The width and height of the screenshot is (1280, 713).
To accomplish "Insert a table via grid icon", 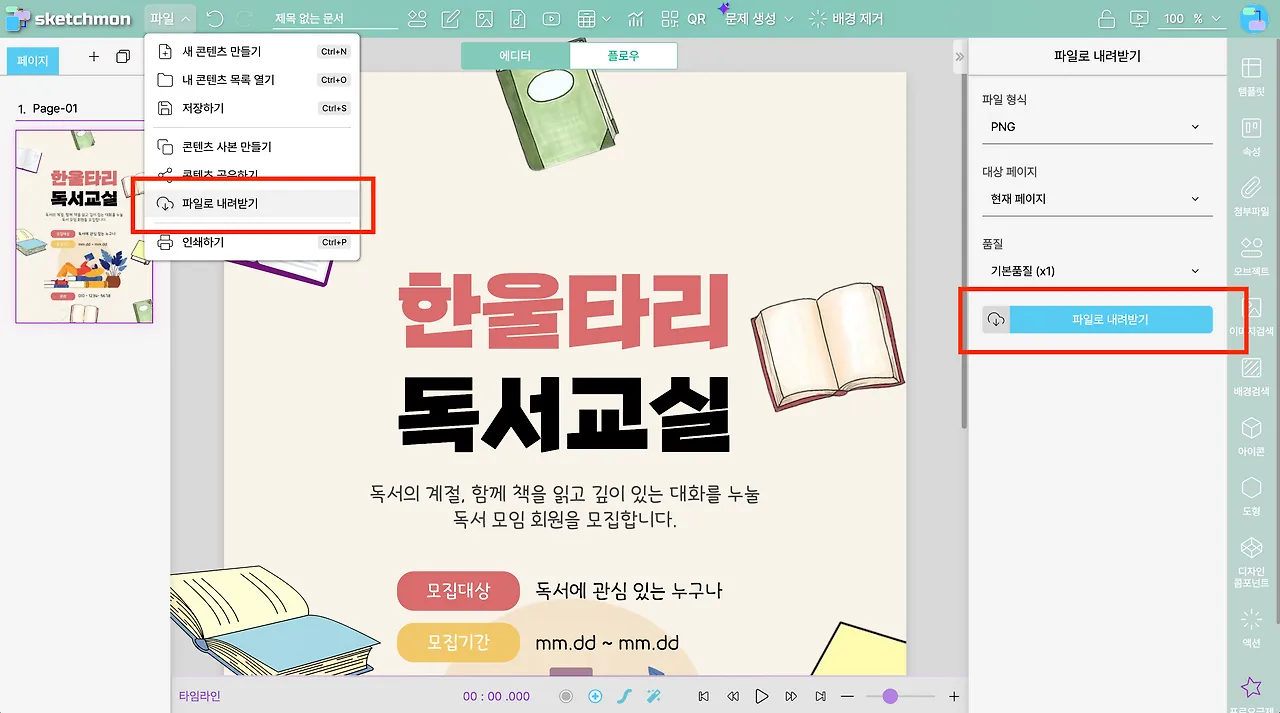I will (x=586, y=18).
